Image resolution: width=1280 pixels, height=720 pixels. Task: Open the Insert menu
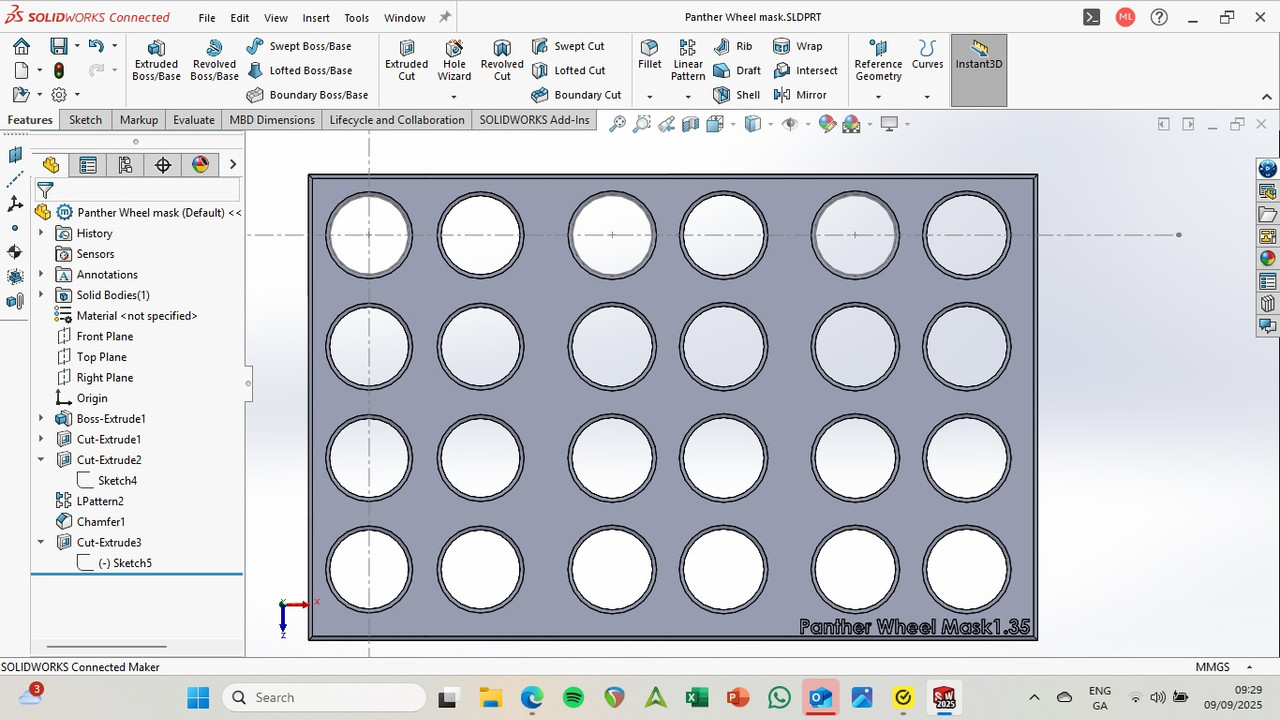pos(316,18)
